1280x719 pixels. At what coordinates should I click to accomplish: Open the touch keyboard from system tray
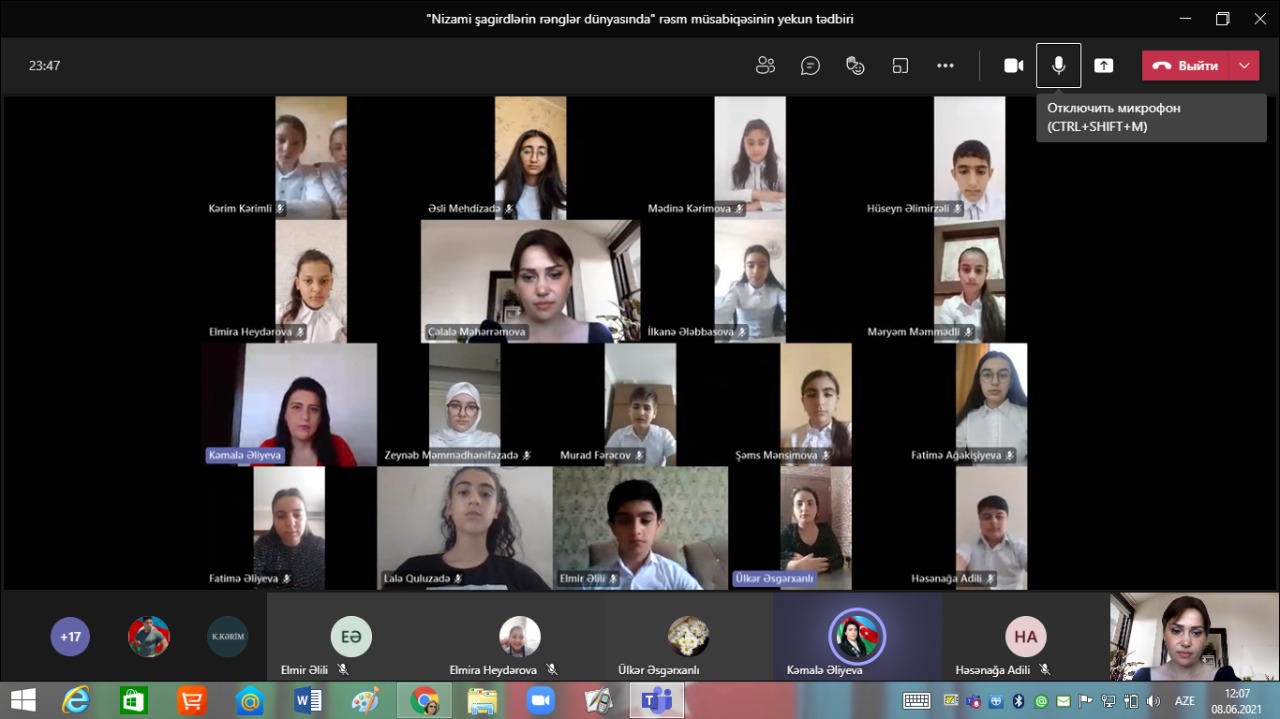tap(916, 701)
